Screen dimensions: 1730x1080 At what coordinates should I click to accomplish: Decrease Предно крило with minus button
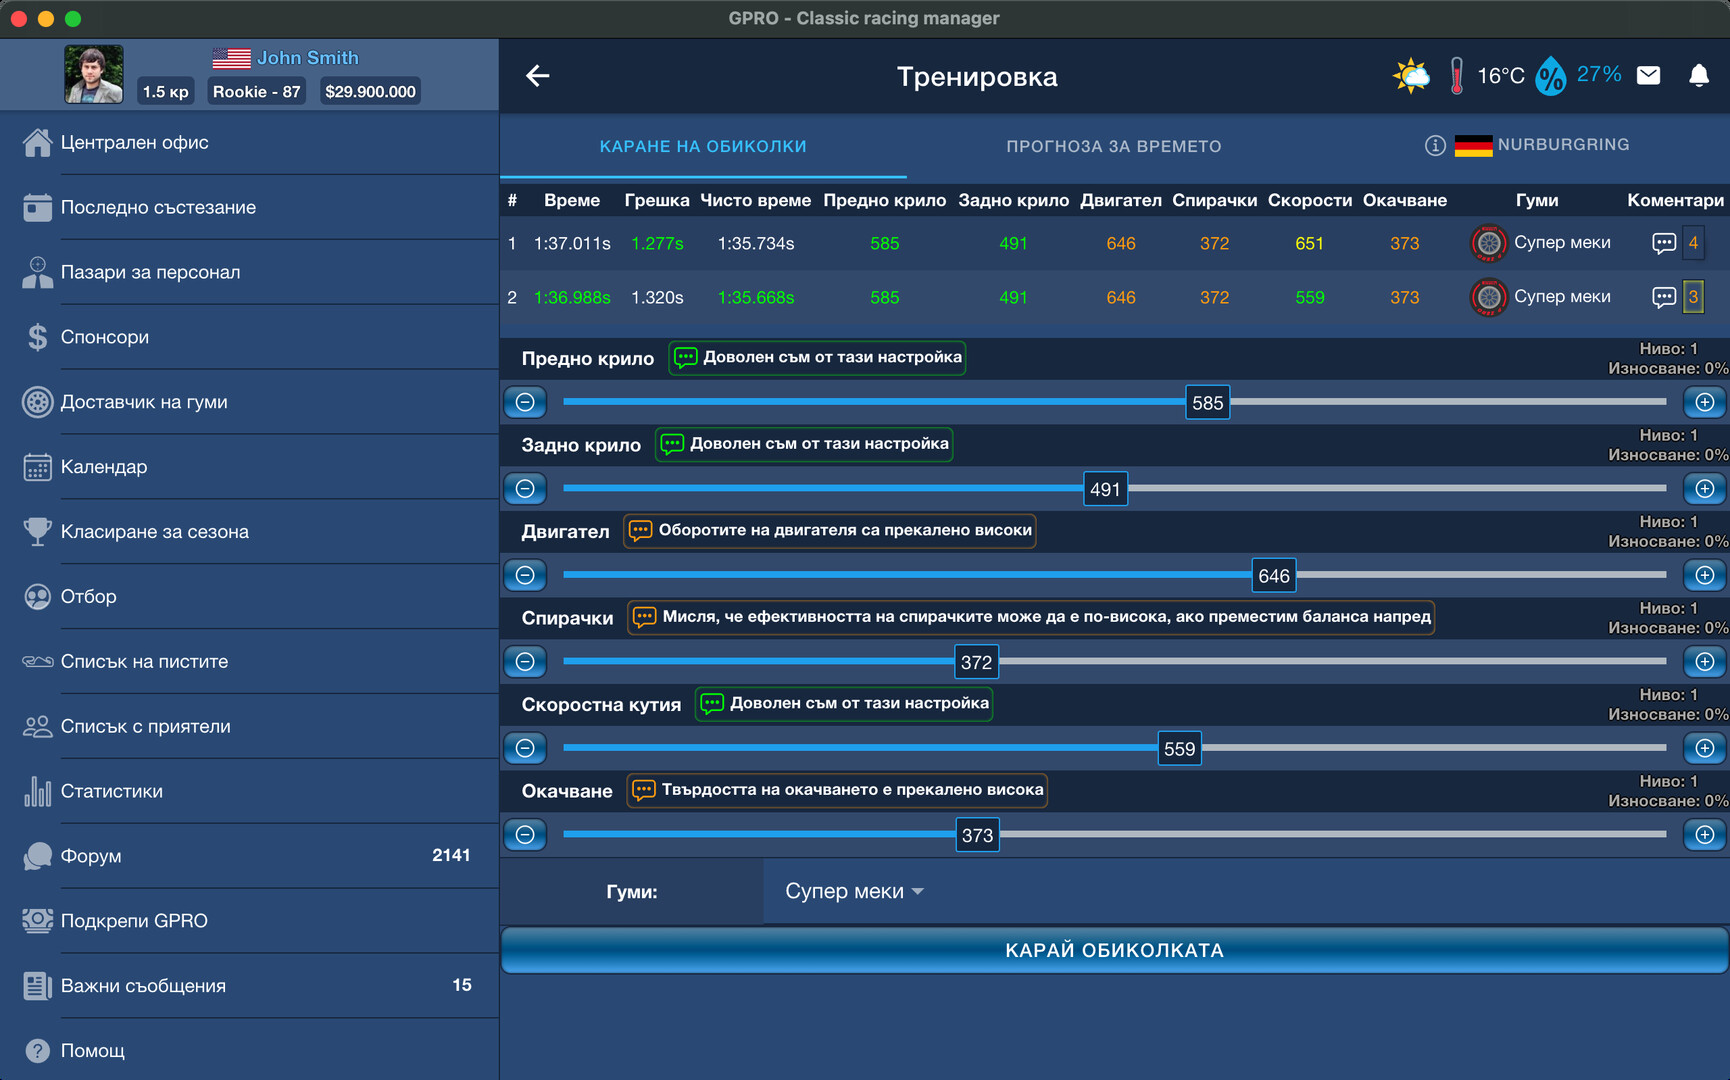(525, 402)
